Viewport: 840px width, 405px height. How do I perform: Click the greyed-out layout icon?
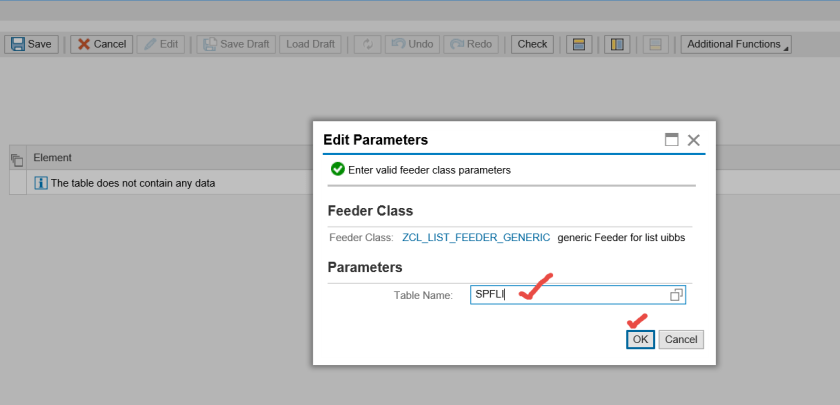655,44
